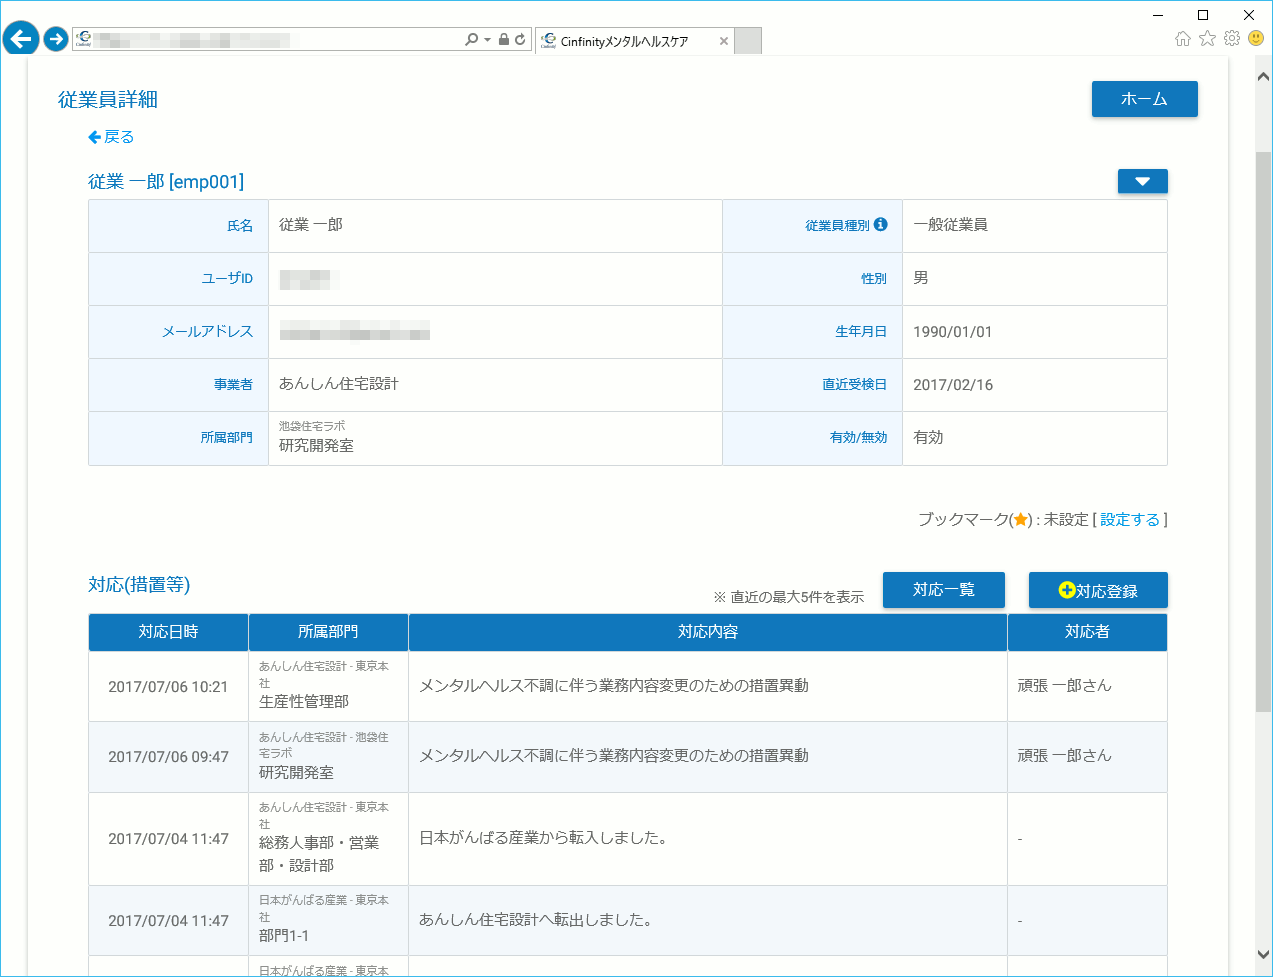
Task: Click the browser back arrow button
Action: click(20, 39)
